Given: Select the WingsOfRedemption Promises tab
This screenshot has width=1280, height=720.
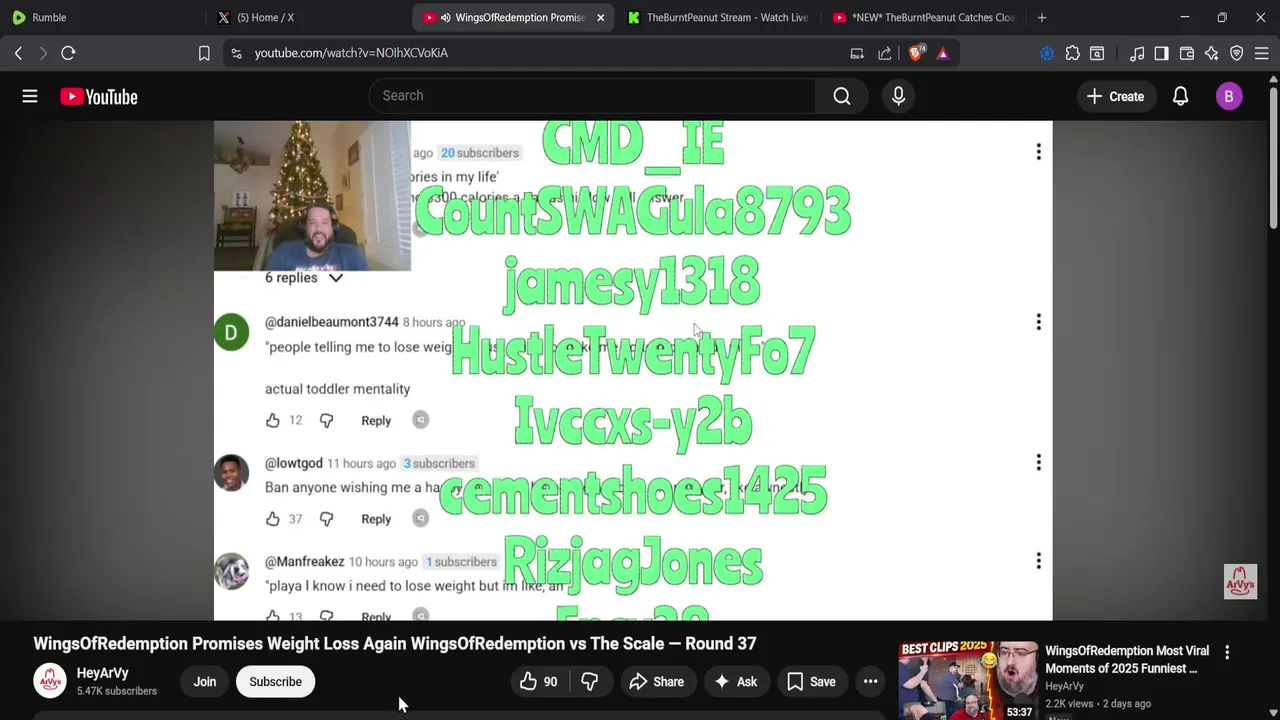Looking at the screenshot, I should point(515,17).
